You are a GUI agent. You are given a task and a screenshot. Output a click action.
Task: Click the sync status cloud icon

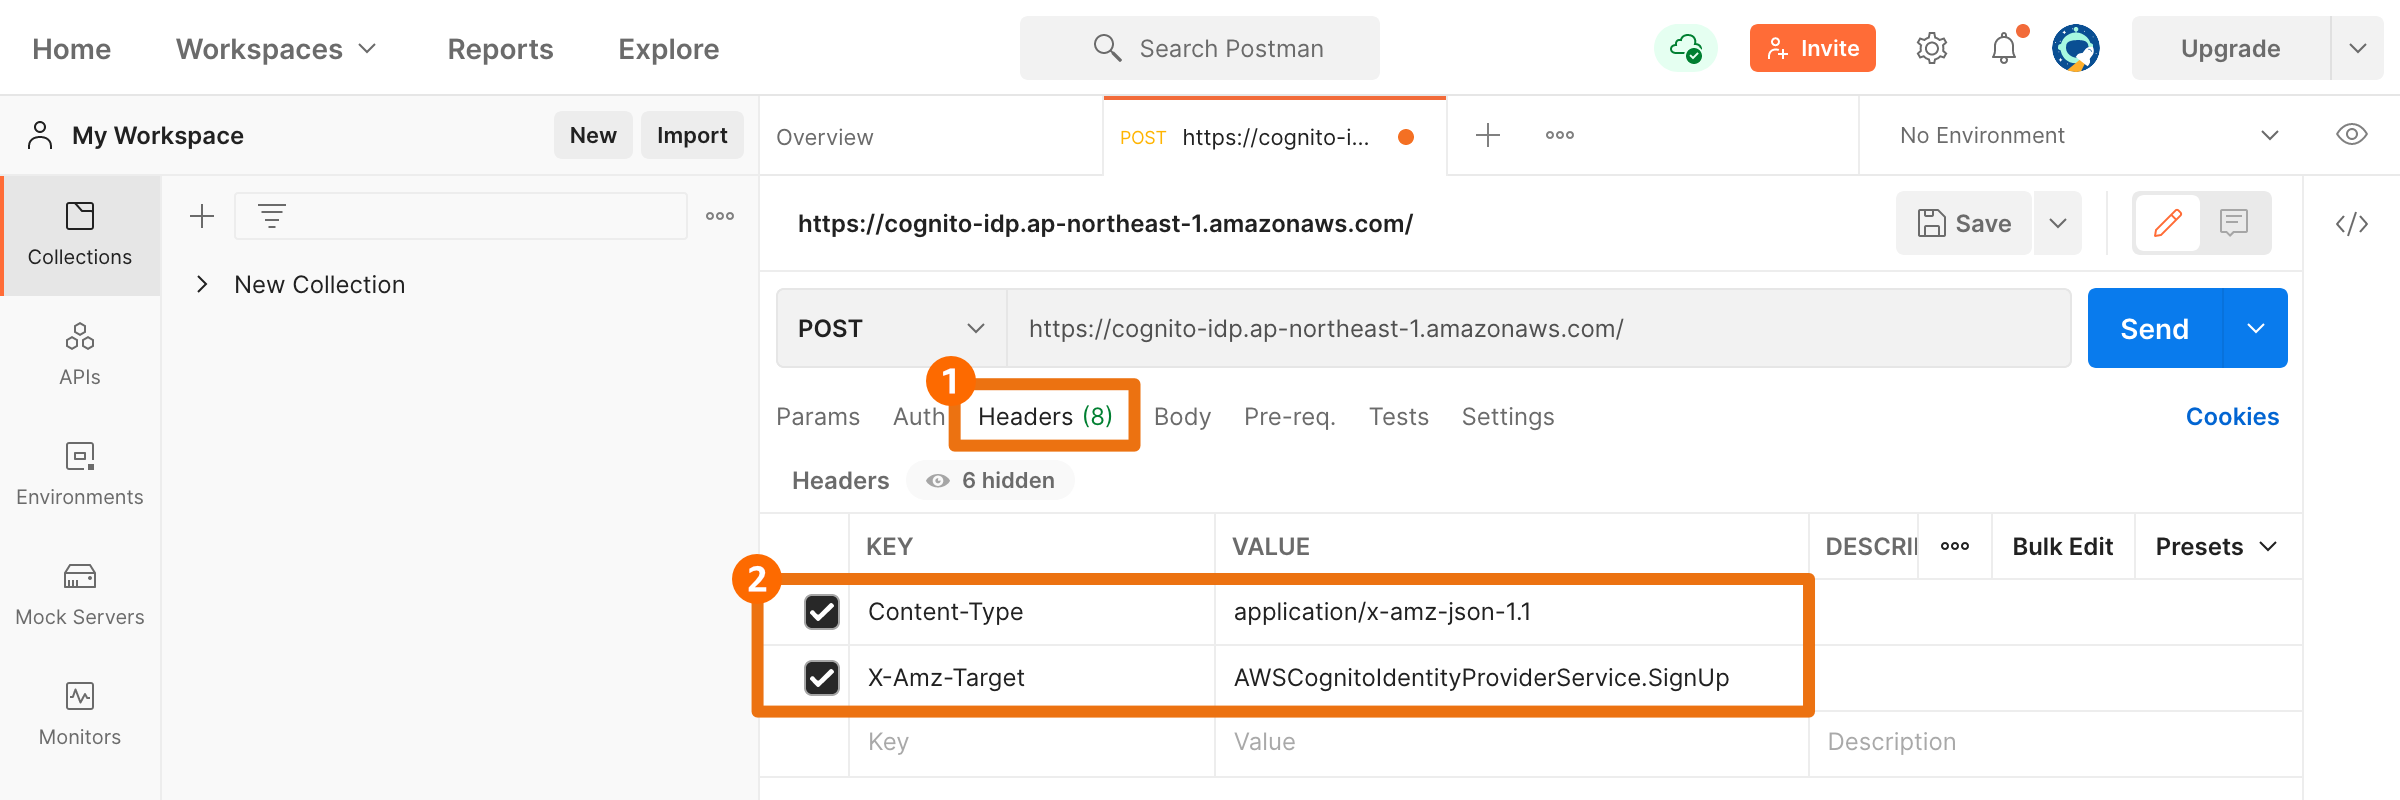(x=1686, y=48)
